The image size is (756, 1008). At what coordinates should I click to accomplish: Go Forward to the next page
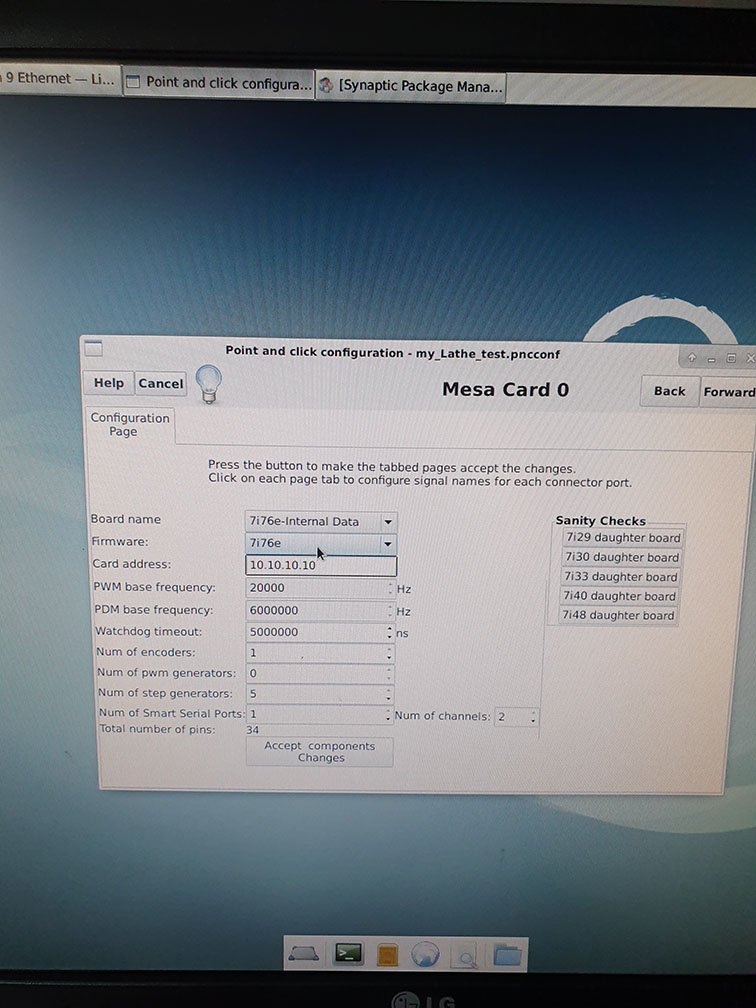click(x=728, y=392)
